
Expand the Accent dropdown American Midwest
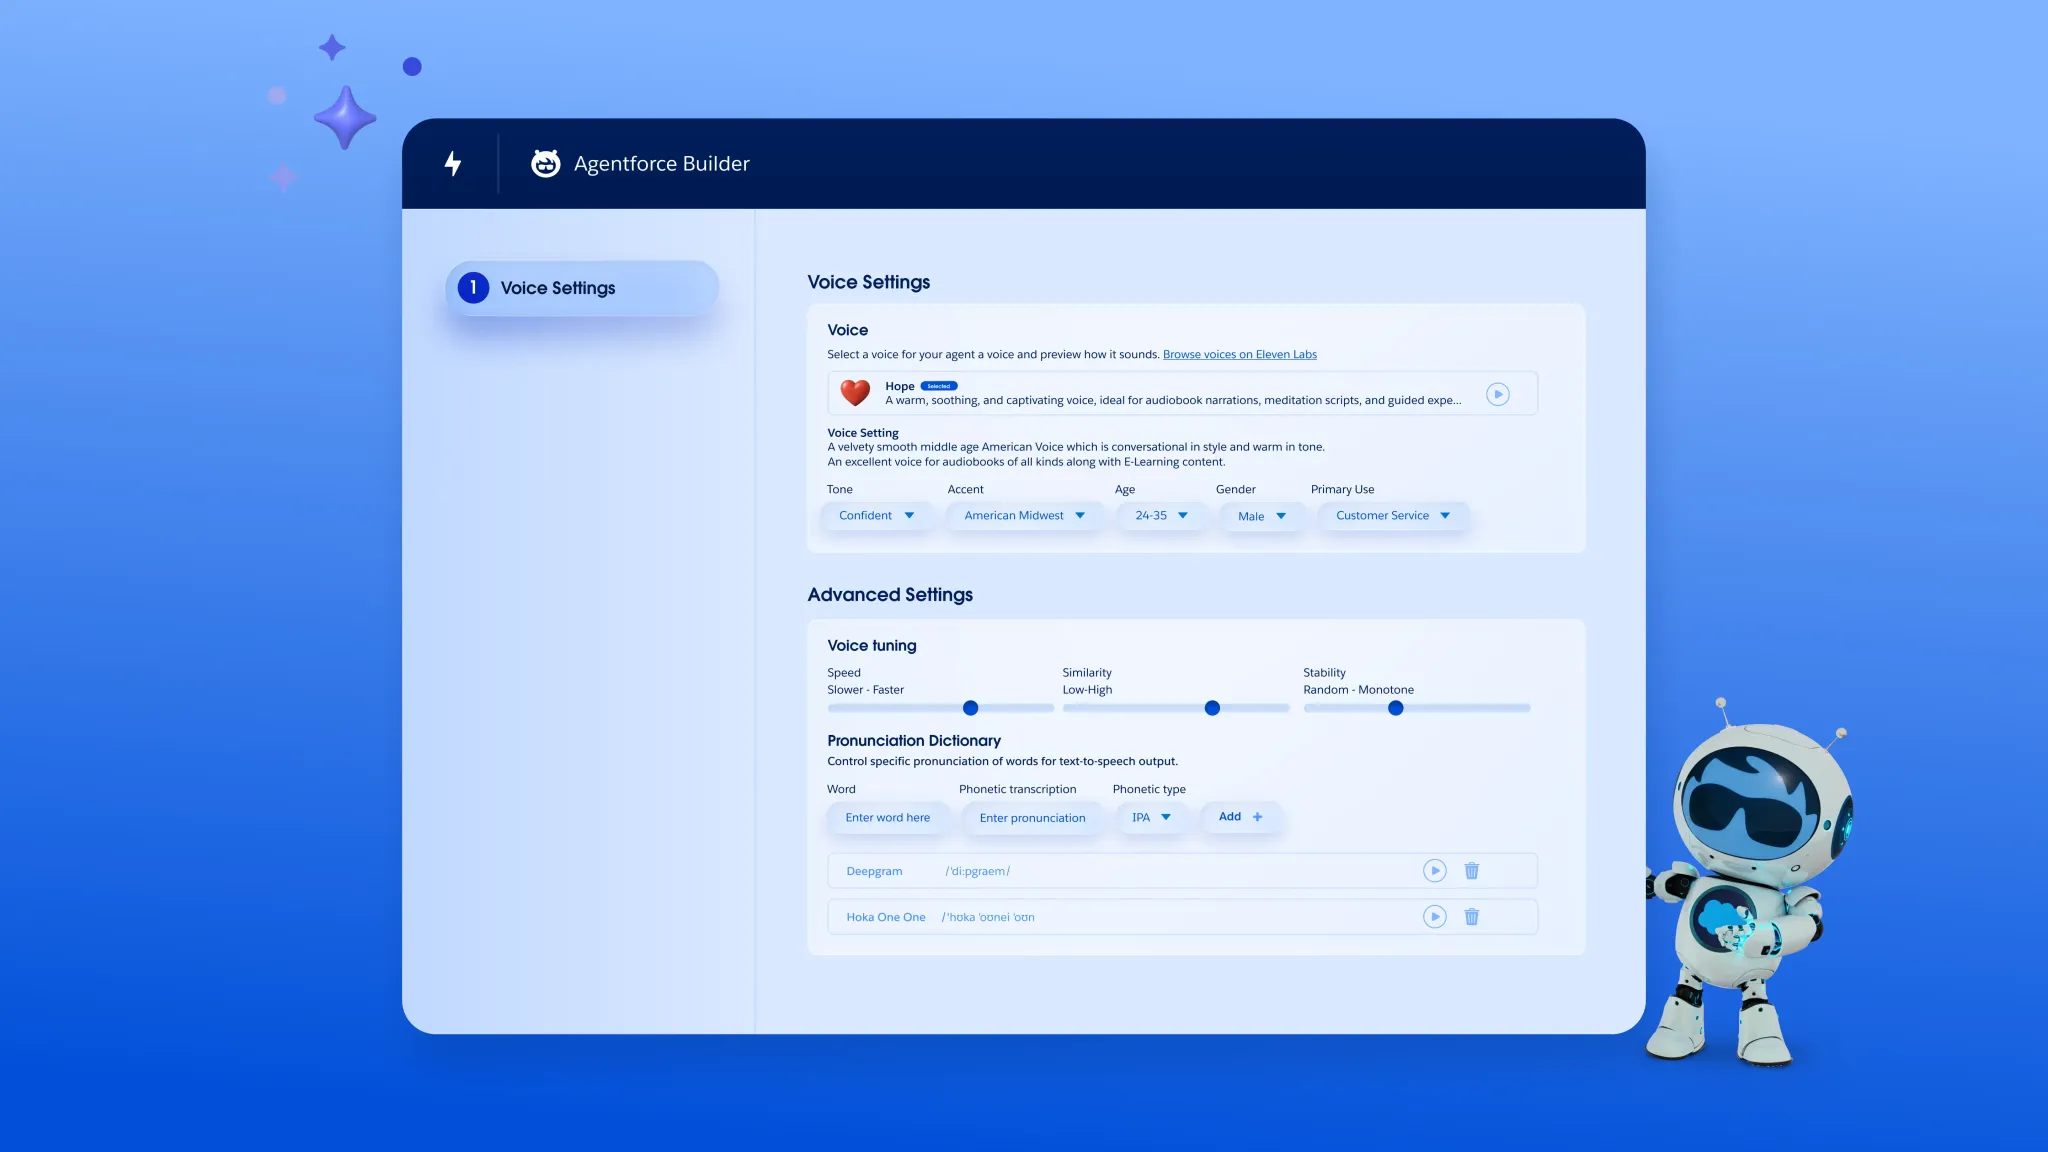[1024, 516]
